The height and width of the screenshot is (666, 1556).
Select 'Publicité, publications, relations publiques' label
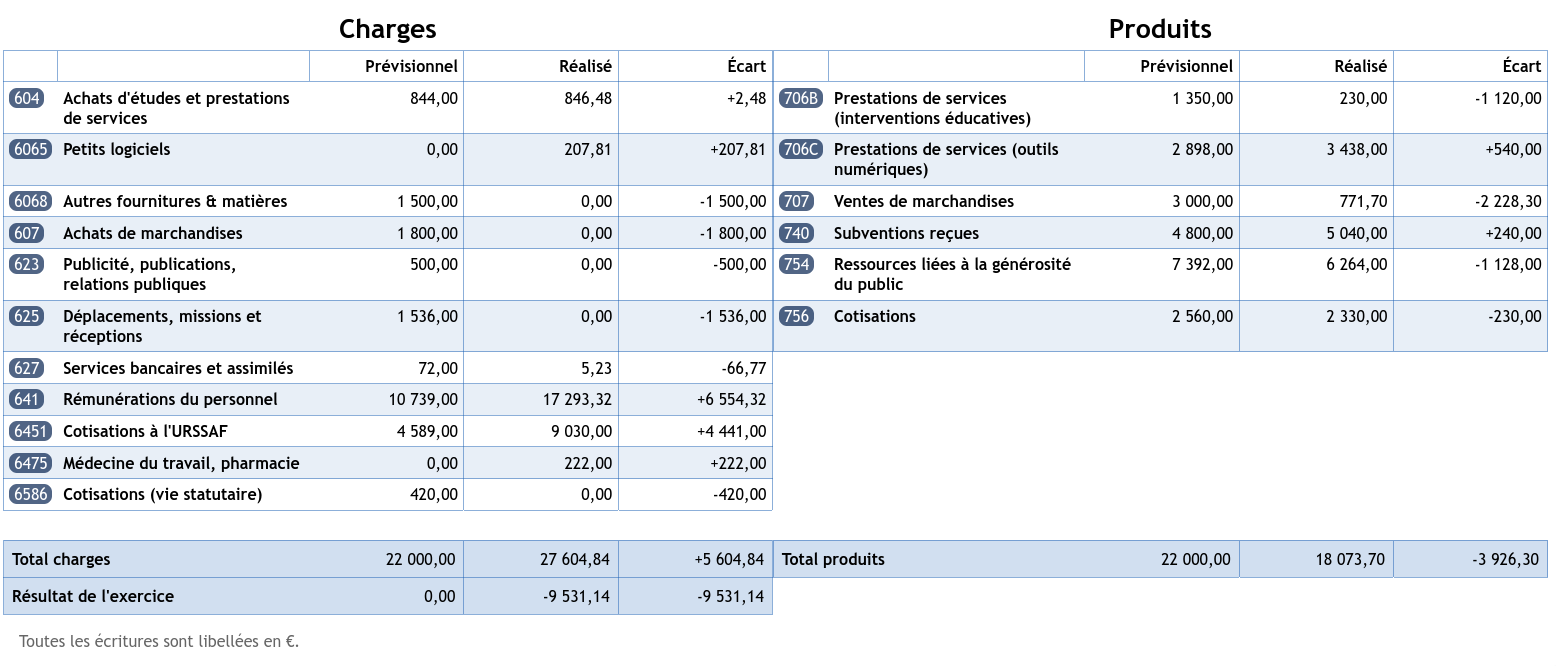click(x=150, y=274)
